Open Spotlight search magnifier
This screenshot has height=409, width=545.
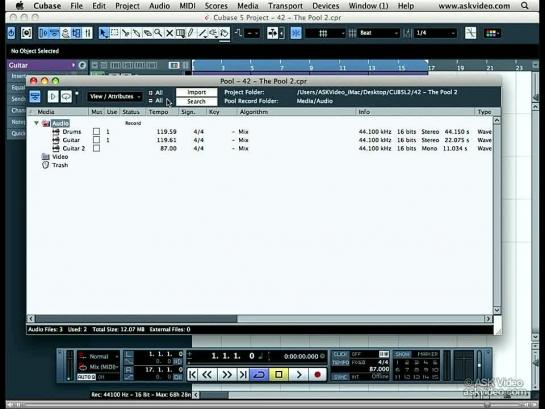coord(525,6)
